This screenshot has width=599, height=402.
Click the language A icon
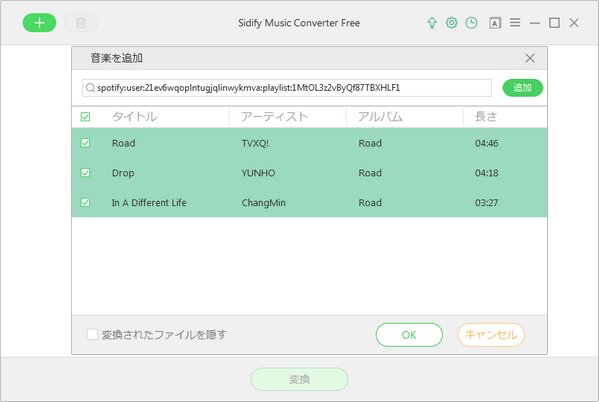(x=495, y=23)
